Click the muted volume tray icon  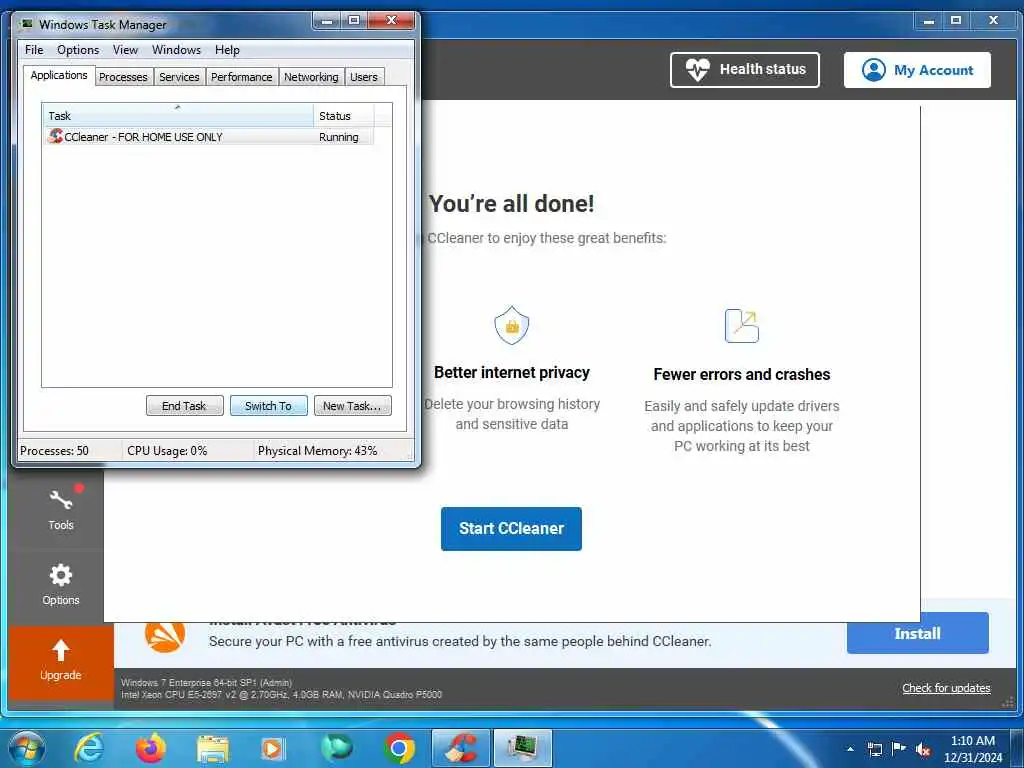point(923,749)
